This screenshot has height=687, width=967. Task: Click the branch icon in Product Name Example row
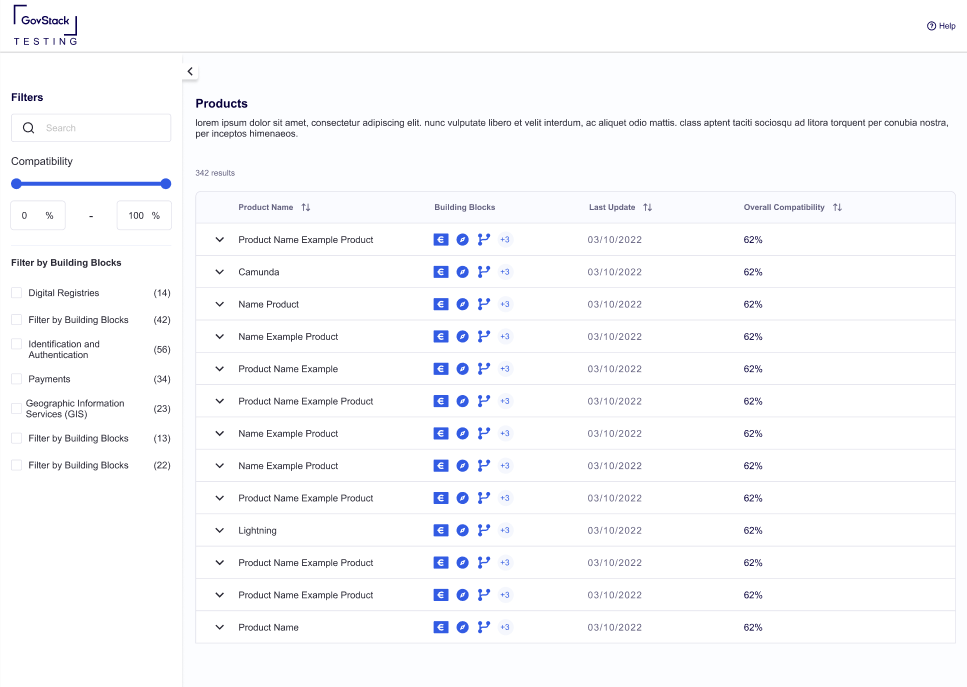484,369
